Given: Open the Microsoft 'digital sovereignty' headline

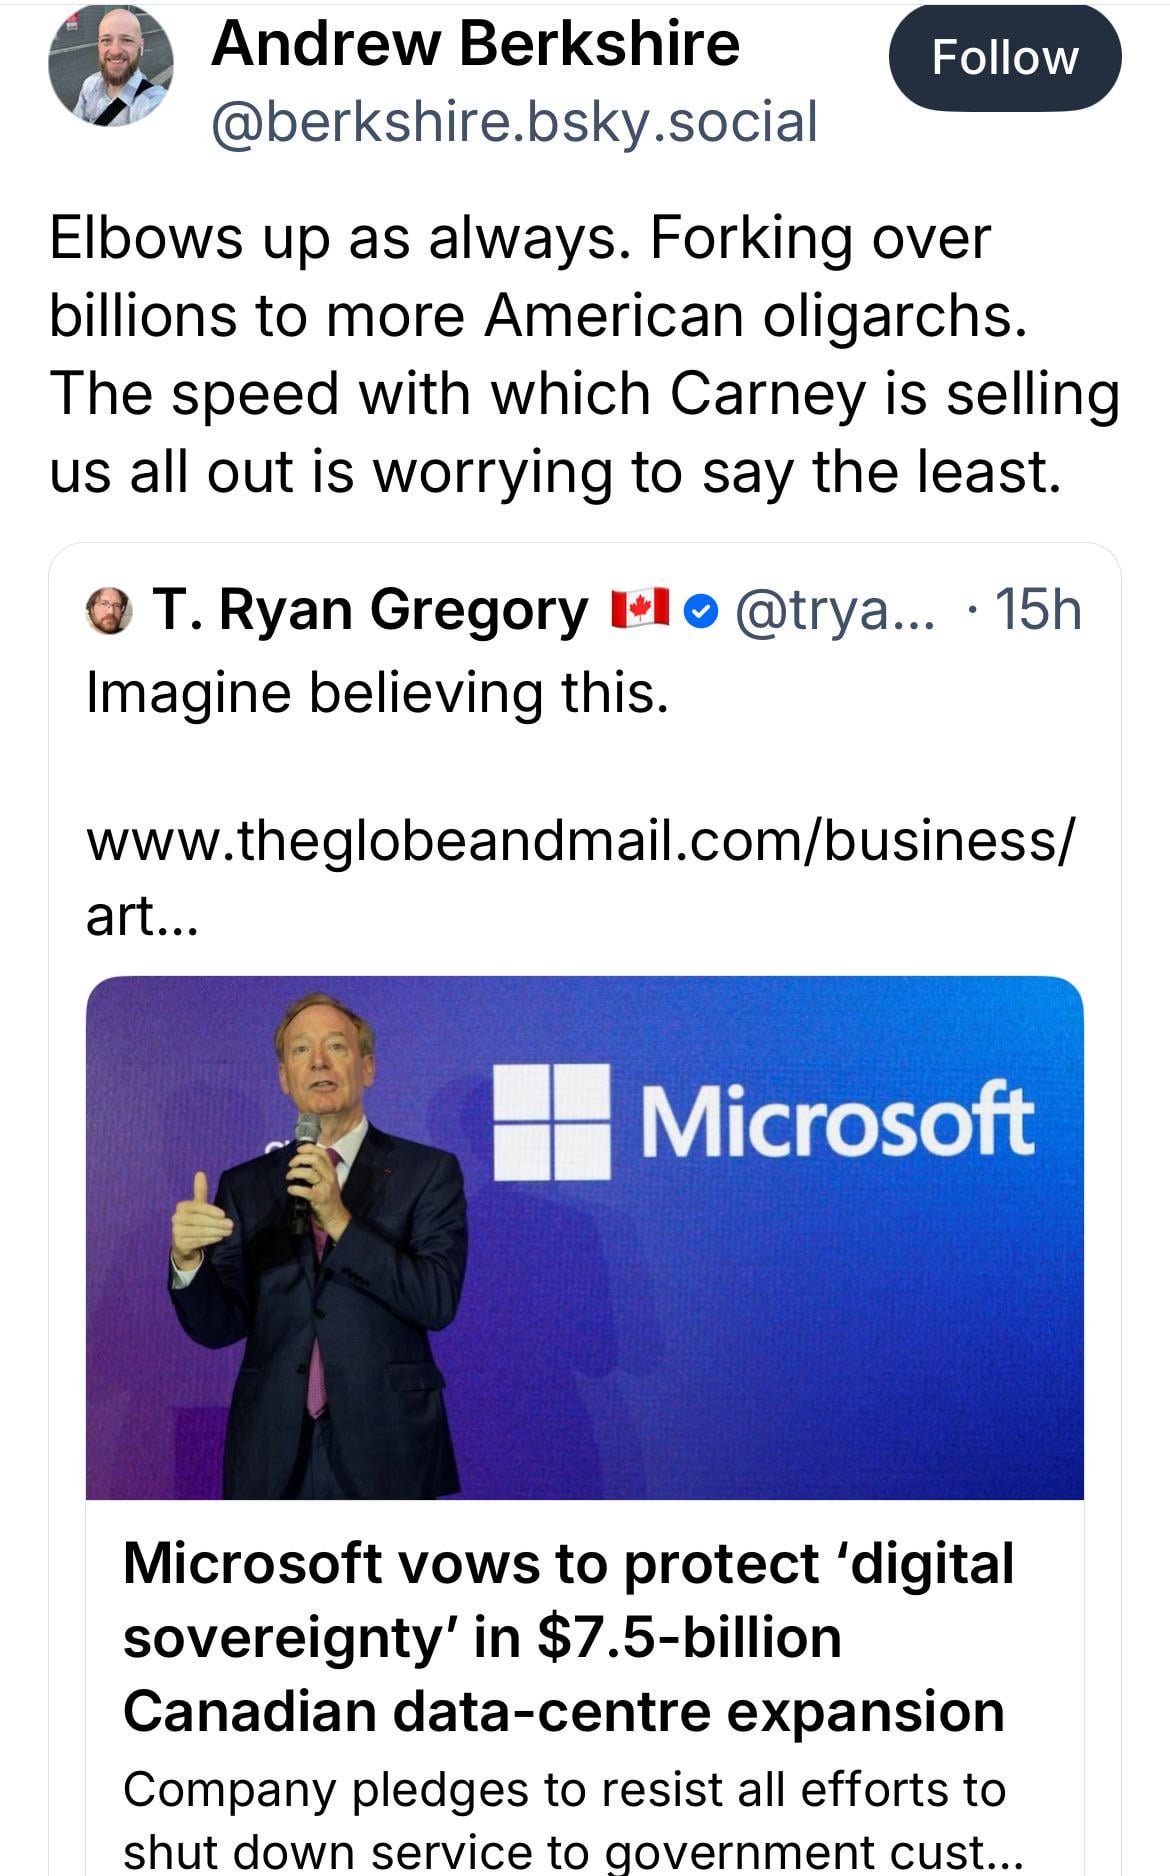Looking at the screenshot, I should pyautogui.click(x=568, y=1637).
